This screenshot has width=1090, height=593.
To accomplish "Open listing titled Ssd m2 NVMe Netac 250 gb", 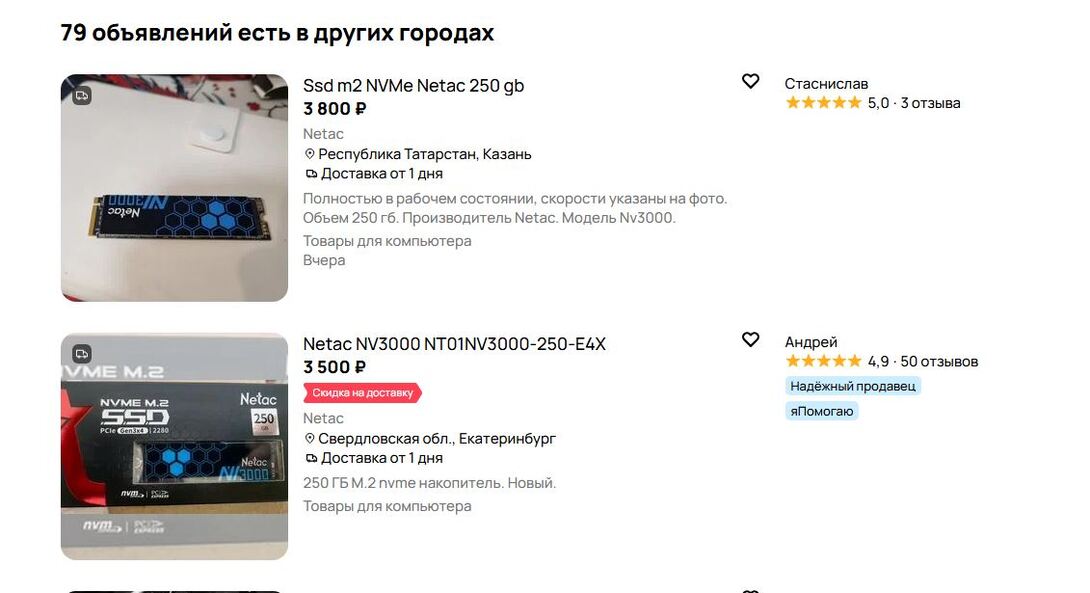I will coord(413,86).
